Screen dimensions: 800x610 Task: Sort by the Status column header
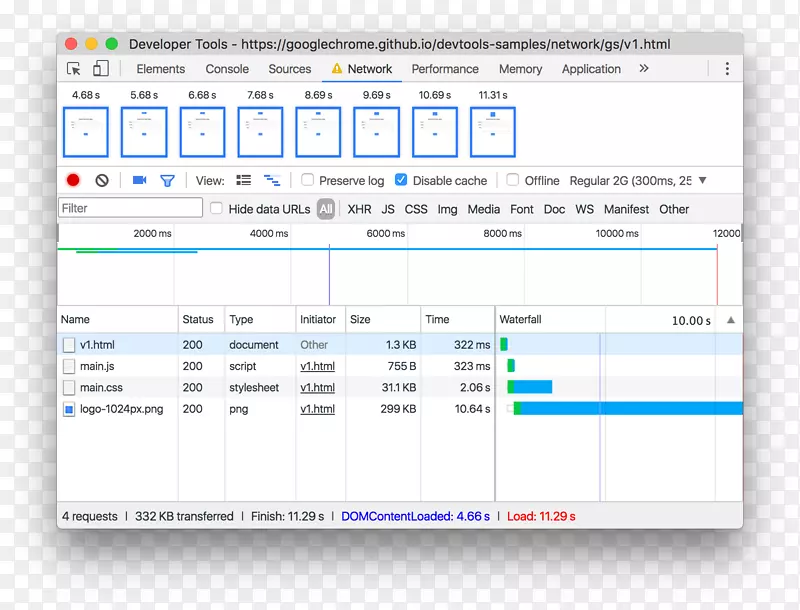pos(202,319)
